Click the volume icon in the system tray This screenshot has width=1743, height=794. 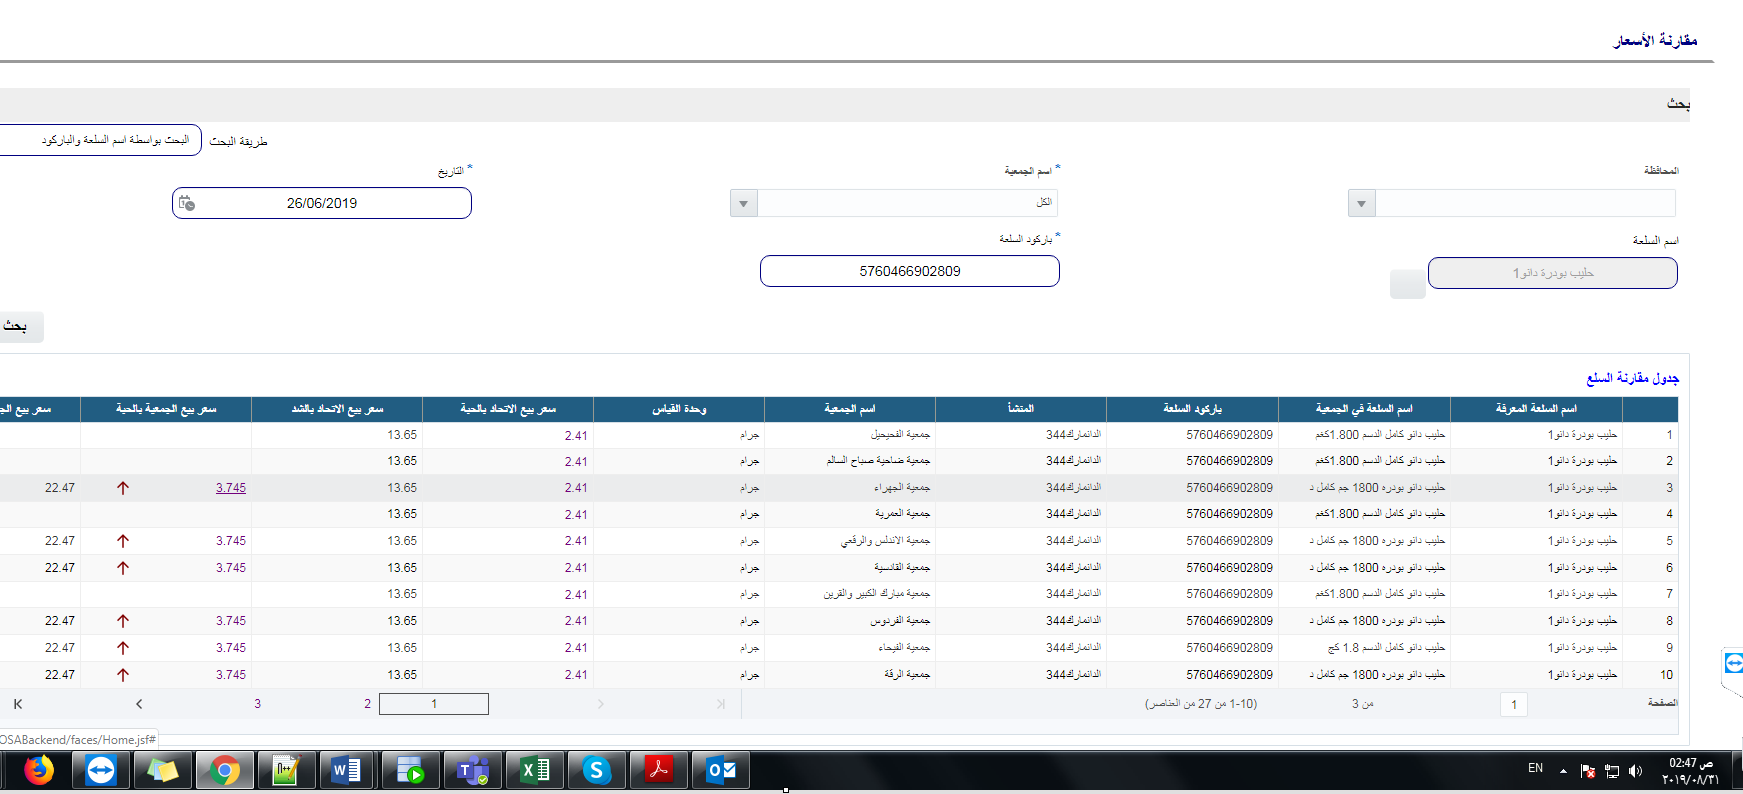(x=1635, y=771)
